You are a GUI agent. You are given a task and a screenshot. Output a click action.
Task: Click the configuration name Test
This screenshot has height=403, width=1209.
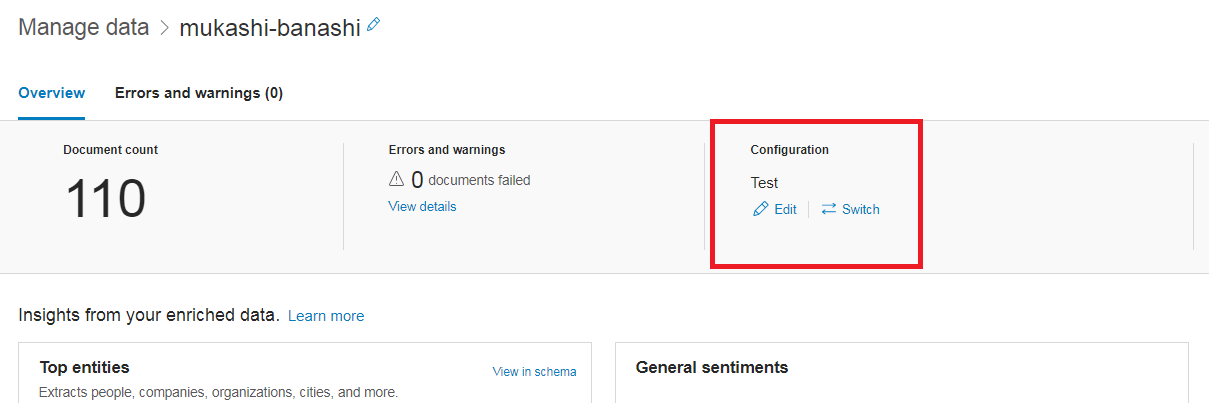[764, 182]
